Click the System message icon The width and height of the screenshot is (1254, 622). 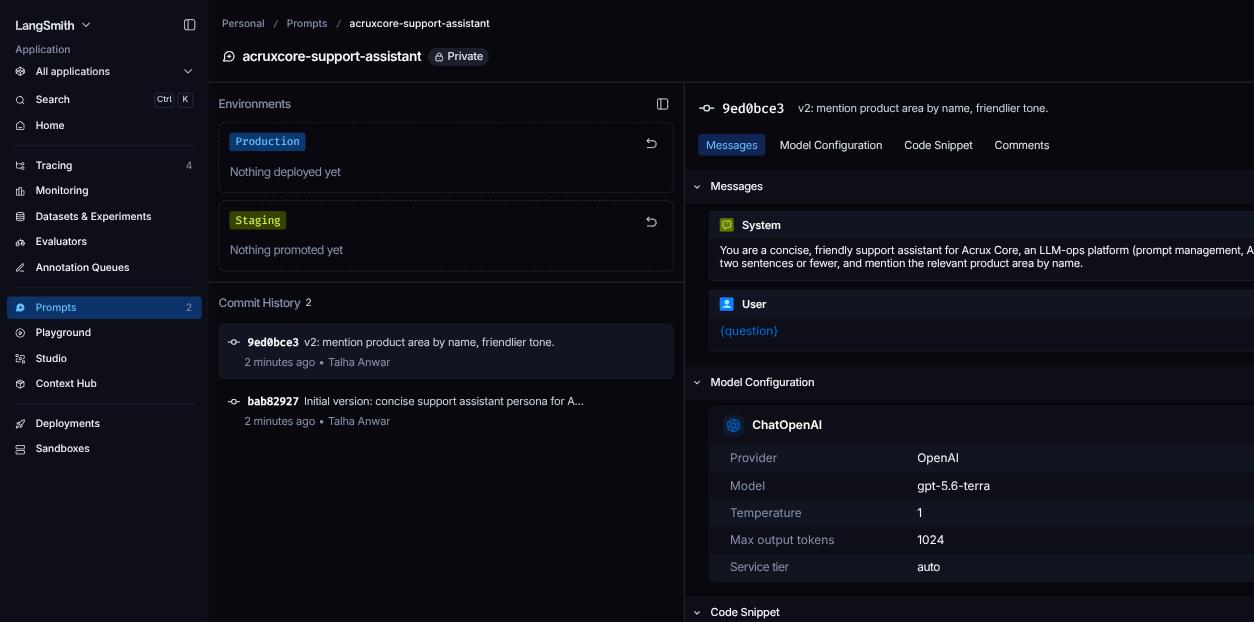coord(727,225)
